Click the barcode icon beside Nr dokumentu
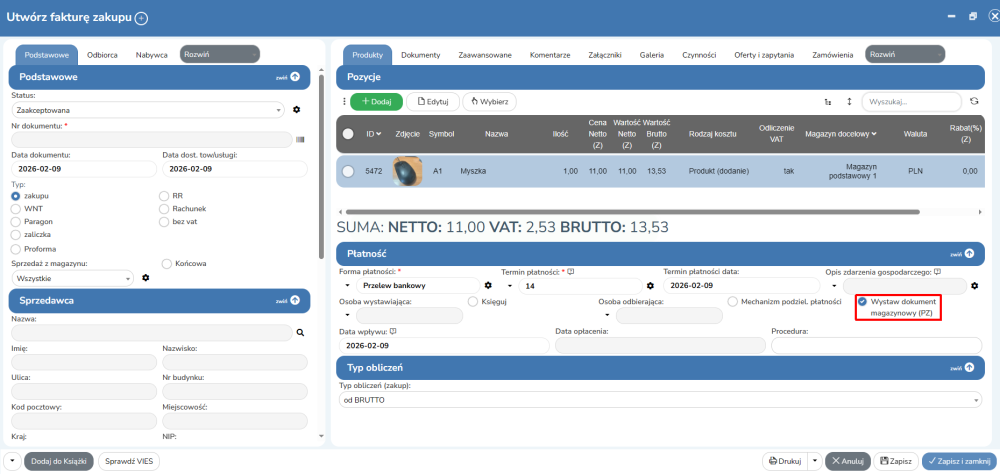Viewport: 1000px width, 474px height. (300, 140)
